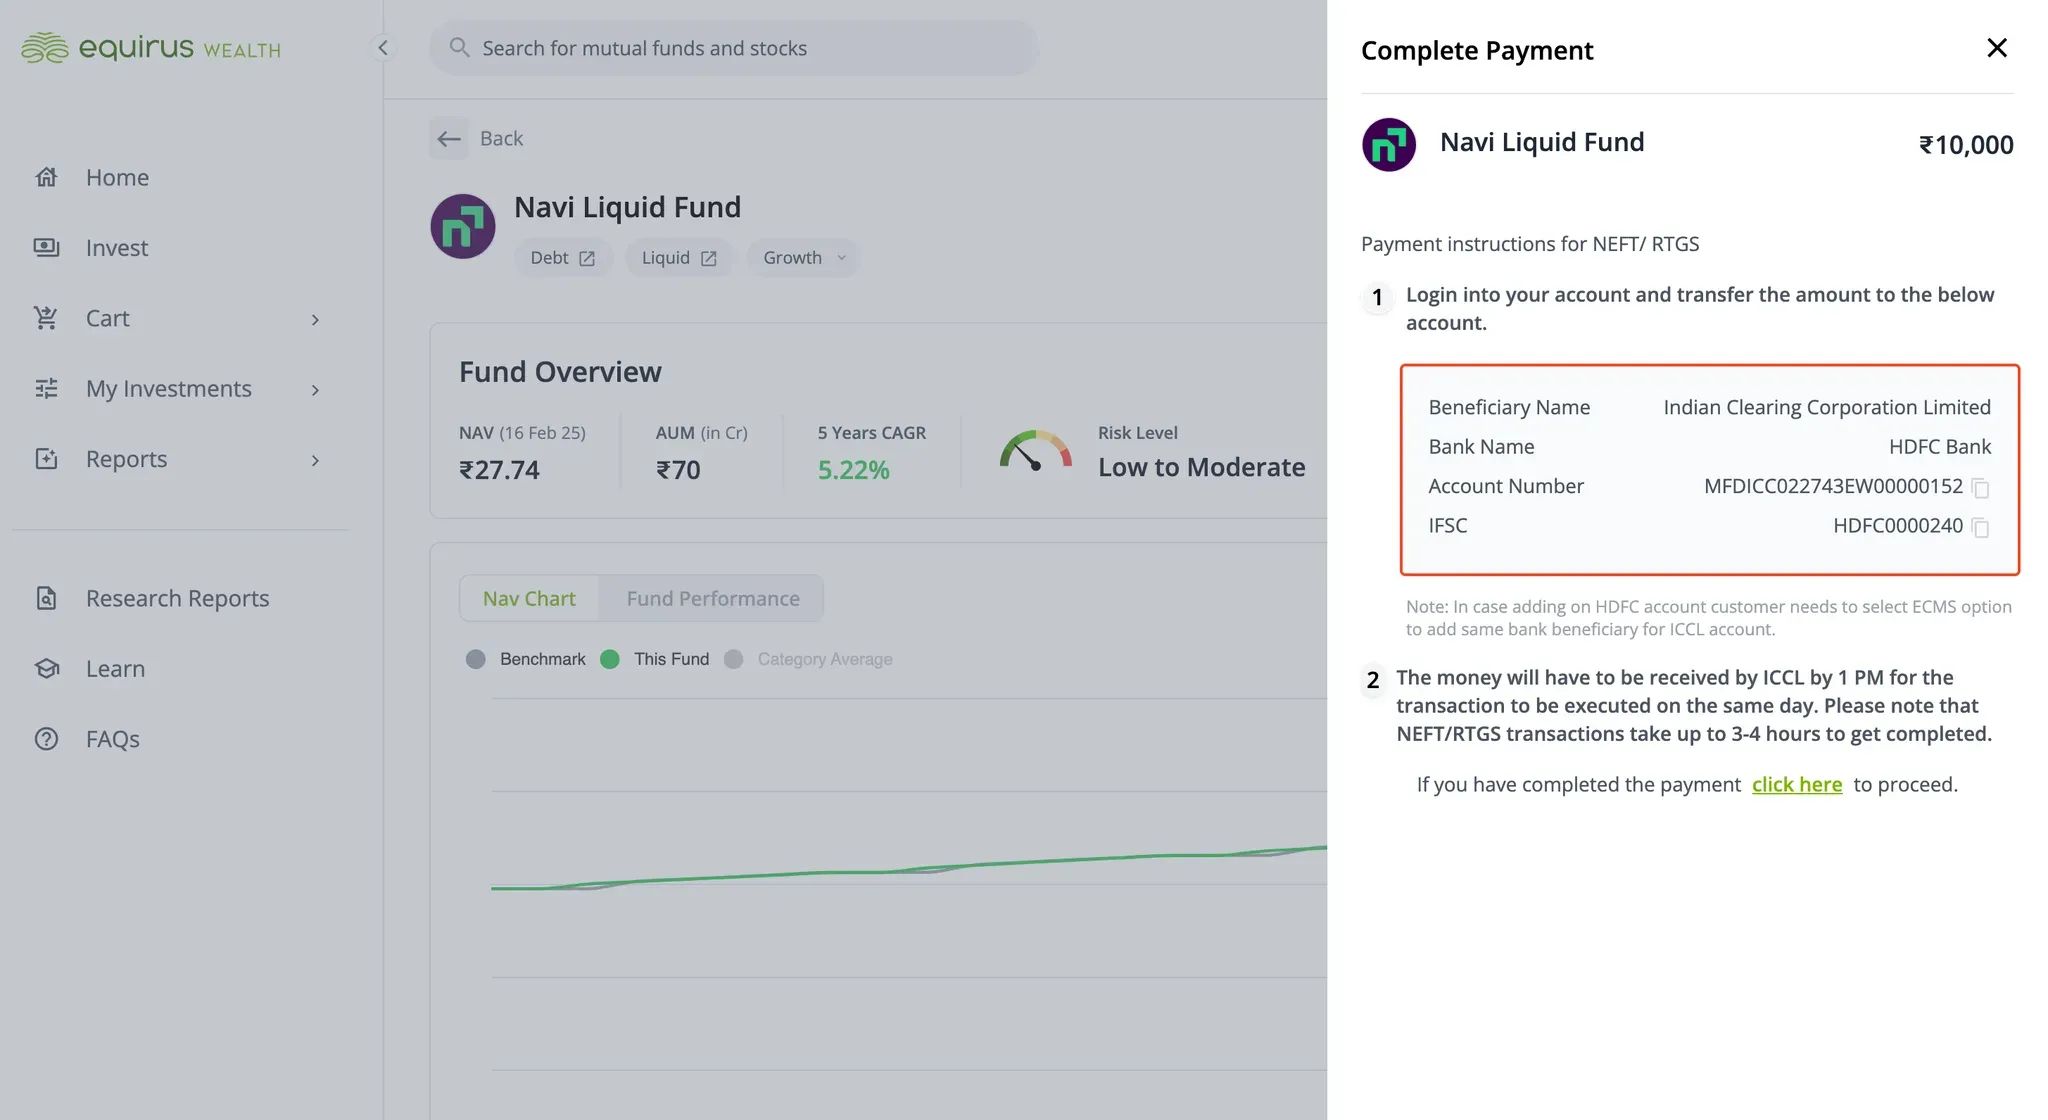This screenshot has width=2048, height=1120.
Task: Click the Learn graduation cap icon
Action: tap(46, 668)
